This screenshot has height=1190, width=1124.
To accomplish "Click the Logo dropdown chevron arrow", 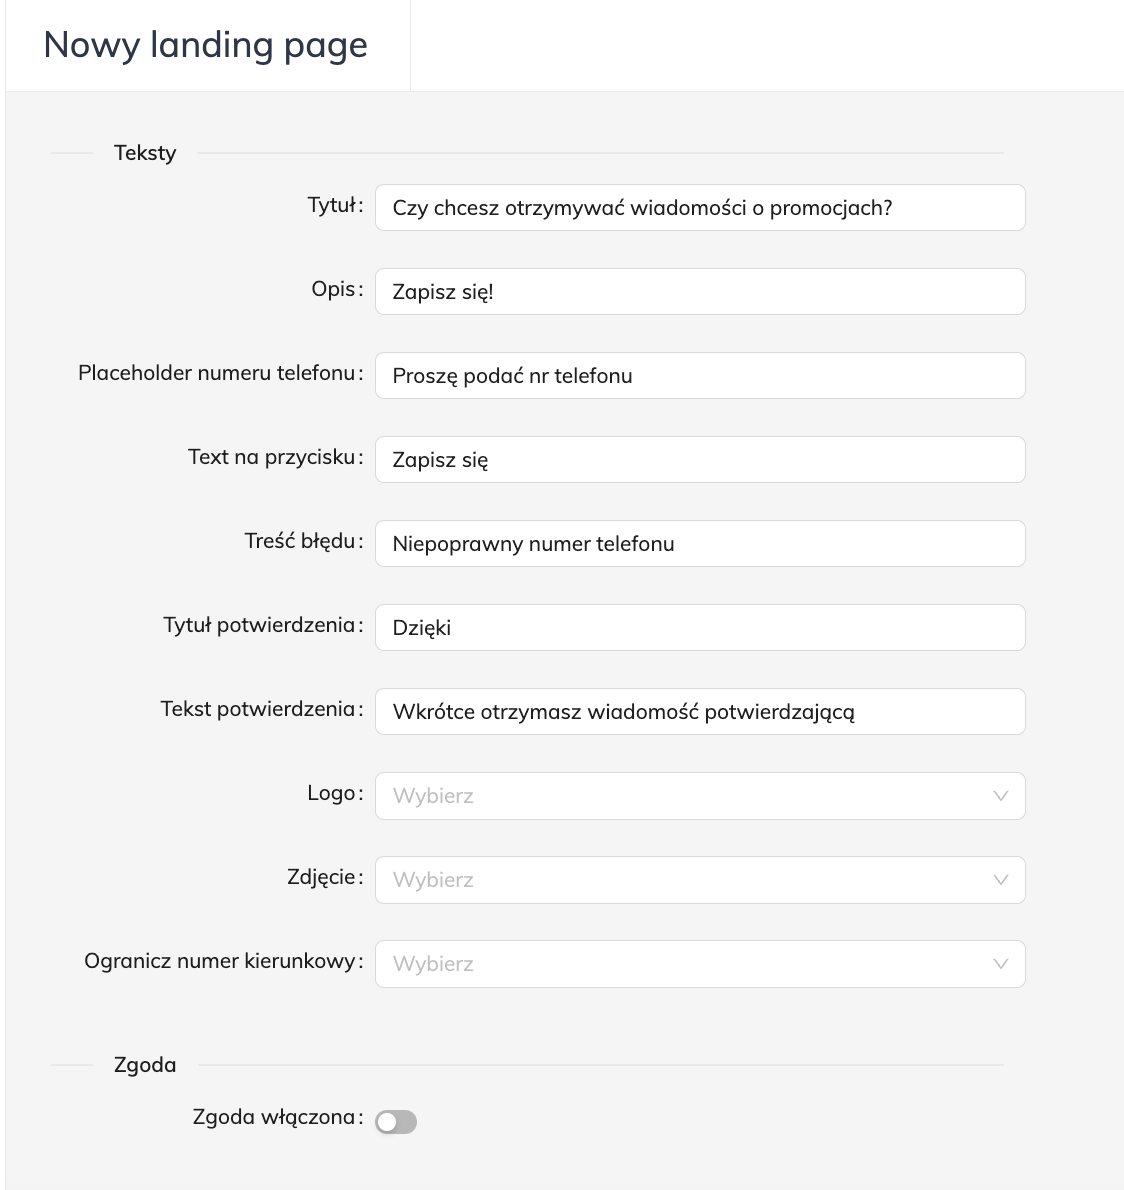I will tap(1000, 796).
